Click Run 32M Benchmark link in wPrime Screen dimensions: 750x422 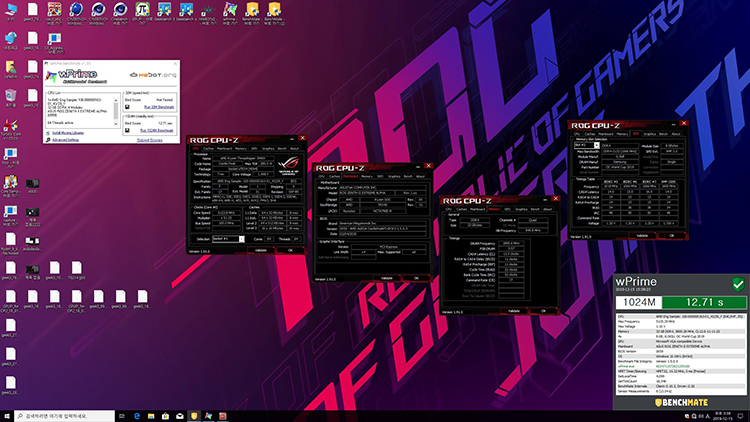pyautogui.click(x=159, y=107)
